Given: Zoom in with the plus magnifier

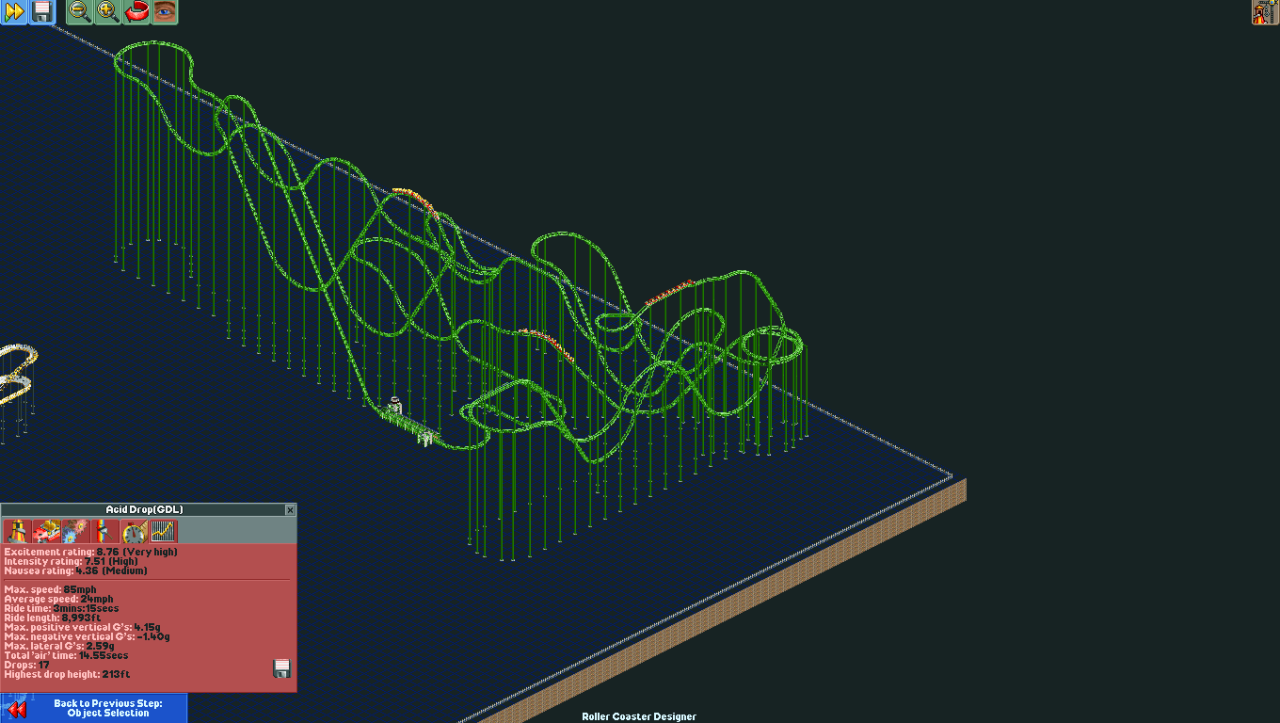Looking at the screenshot, I should click(107, 12).
